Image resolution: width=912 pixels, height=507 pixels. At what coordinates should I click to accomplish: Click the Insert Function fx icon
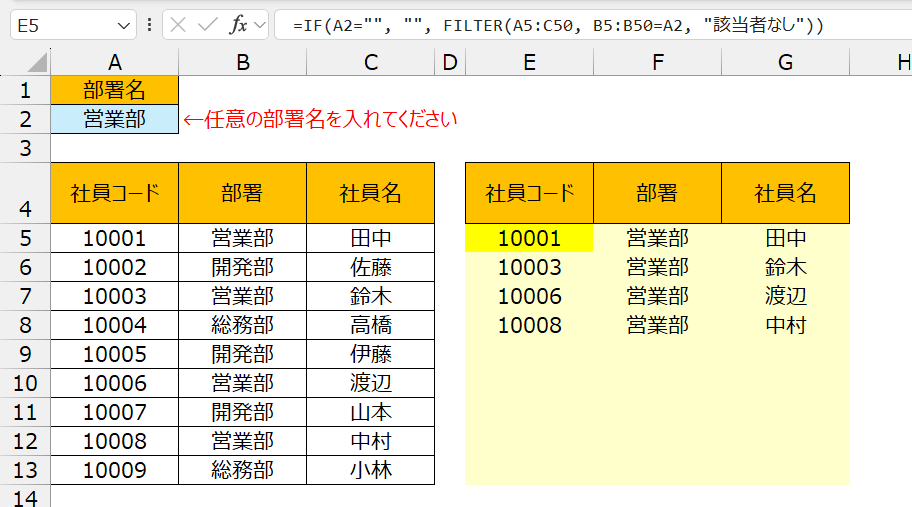(238, 25)
